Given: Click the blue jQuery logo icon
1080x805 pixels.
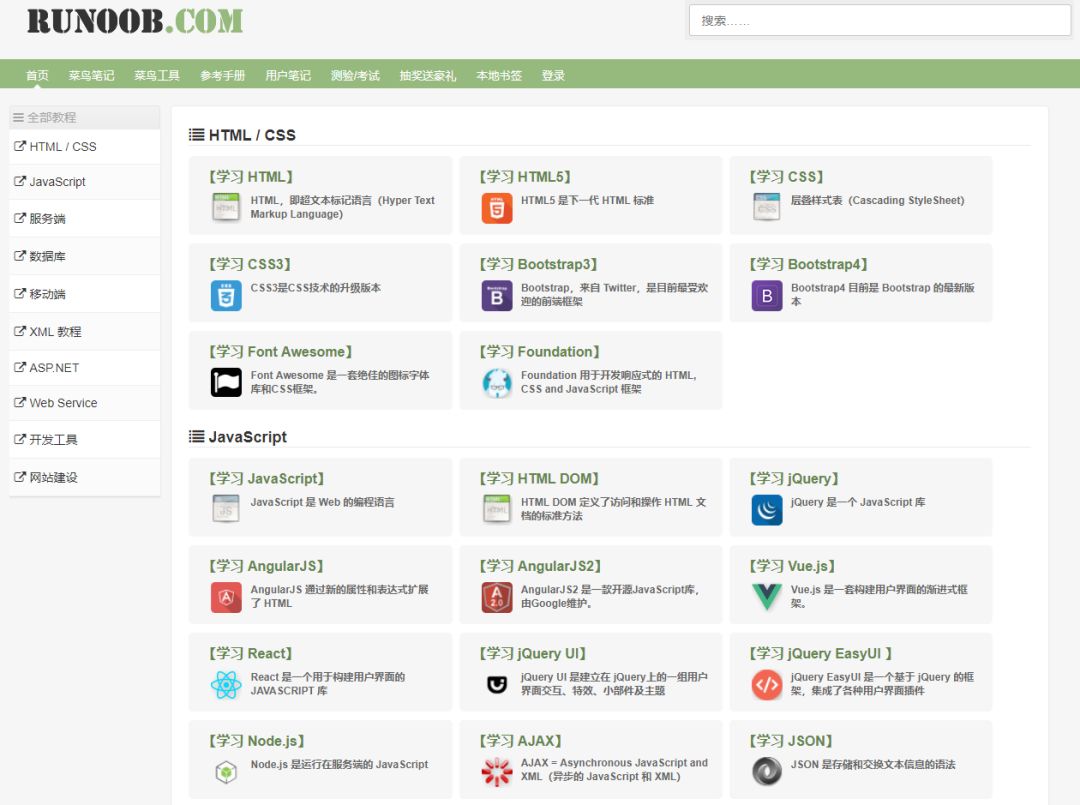Looking at the screenshot, I should [x=767, y=510].
